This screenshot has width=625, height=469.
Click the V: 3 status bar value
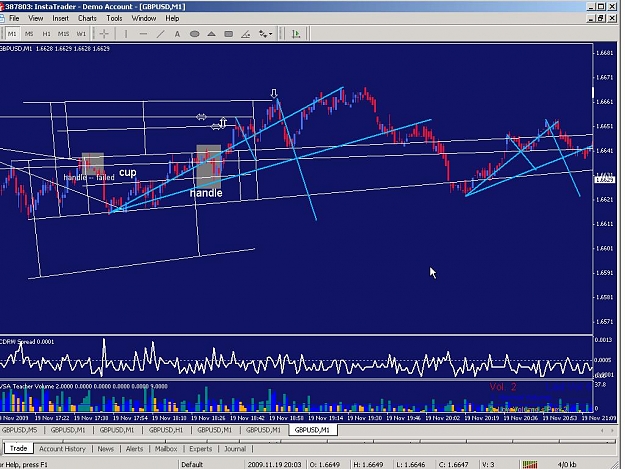click(488, 465)
